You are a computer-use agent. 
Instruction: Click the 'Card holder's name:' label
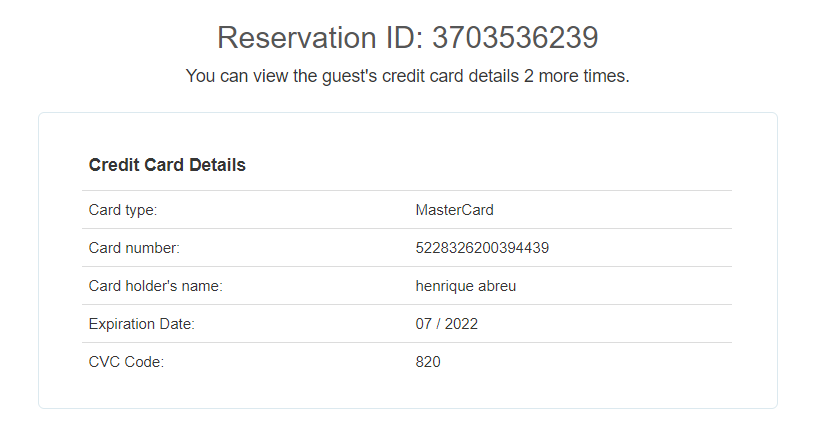coord(155,286)
